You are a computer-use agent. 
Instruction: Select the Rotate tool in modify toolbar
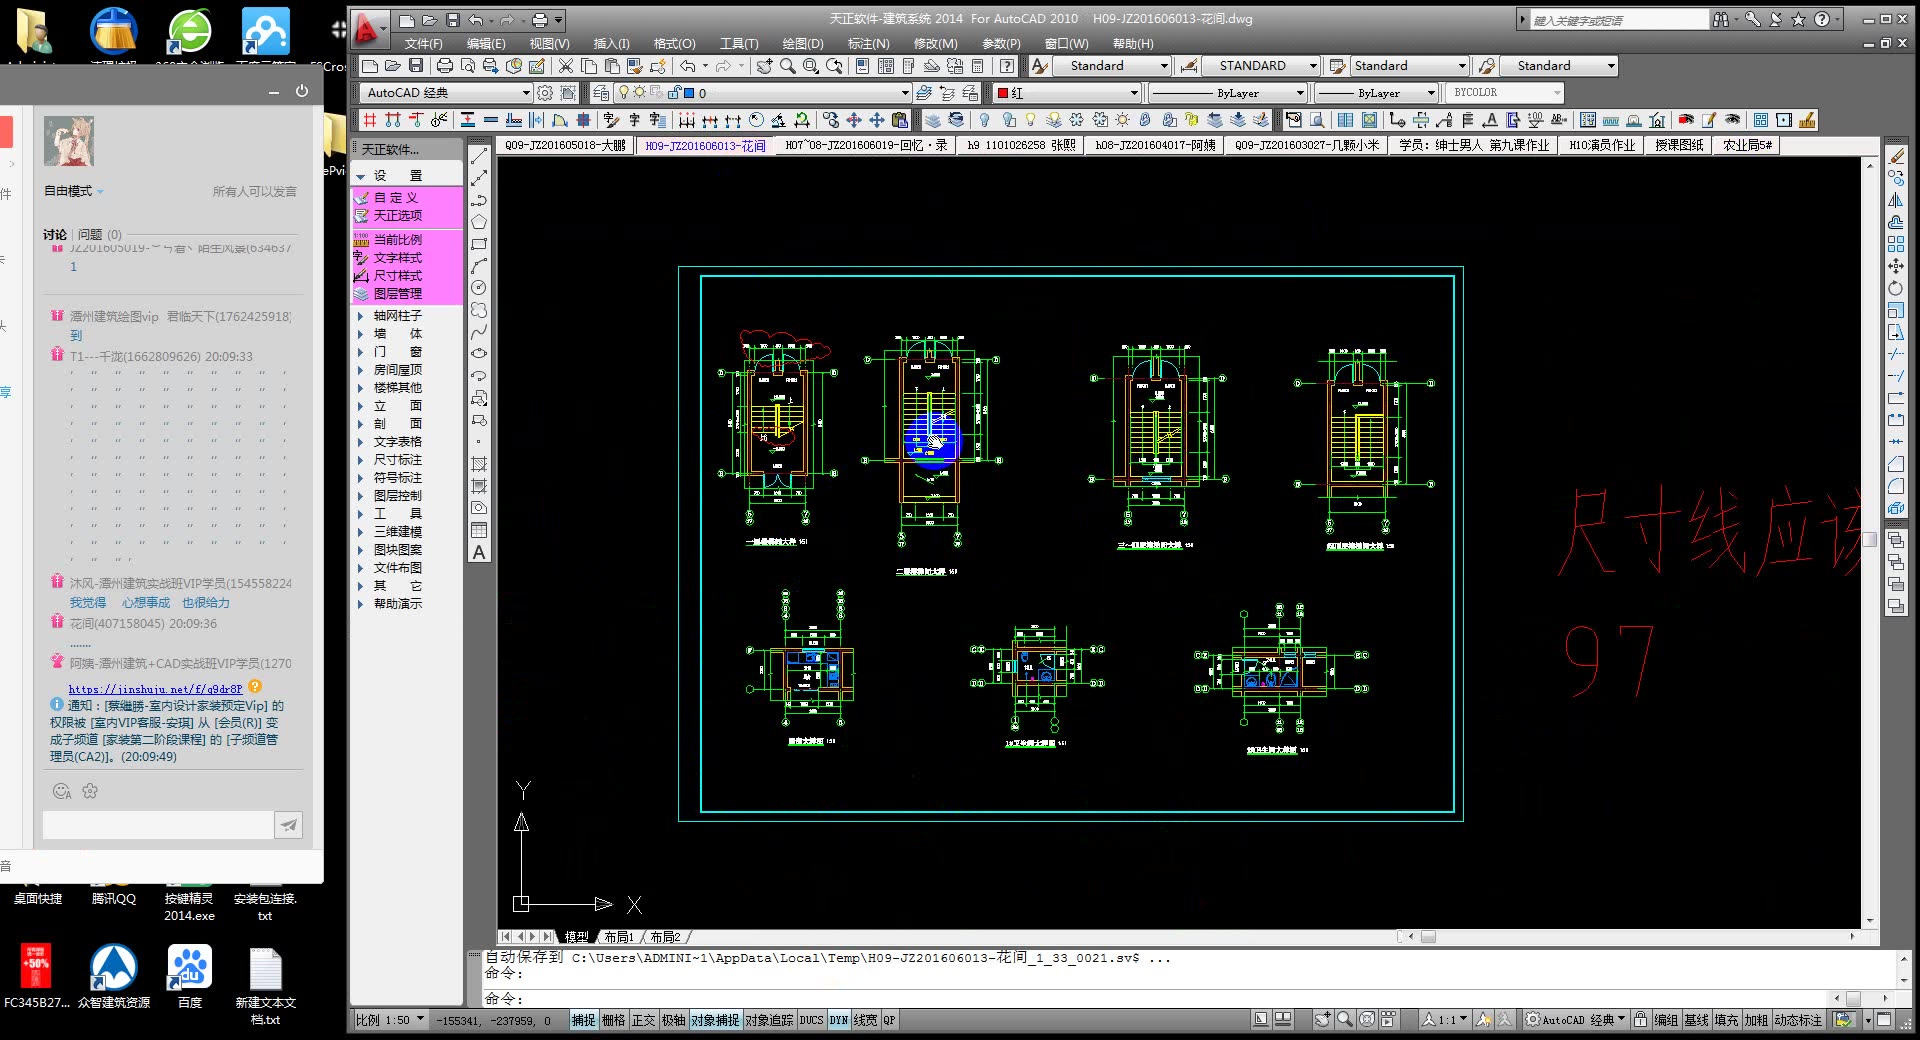pos(1895,288)
